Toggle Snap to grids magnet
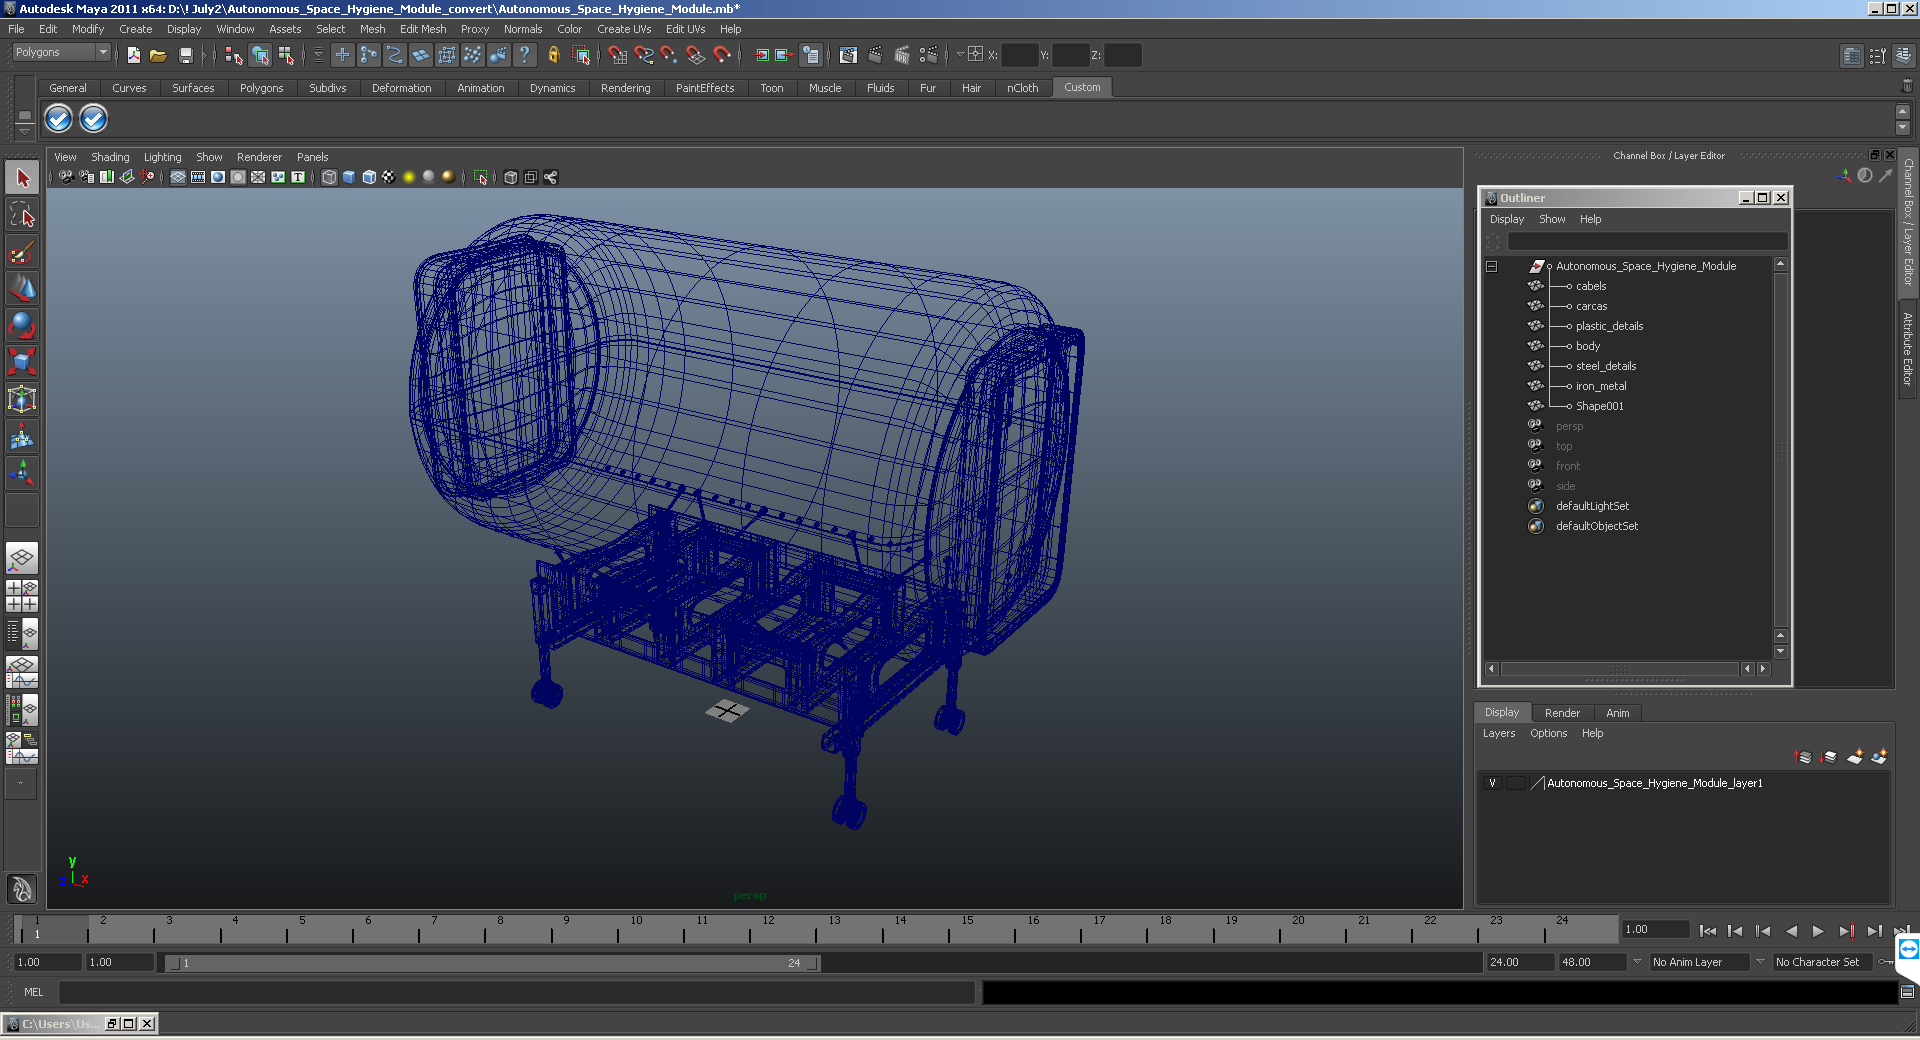 (618, 55)
